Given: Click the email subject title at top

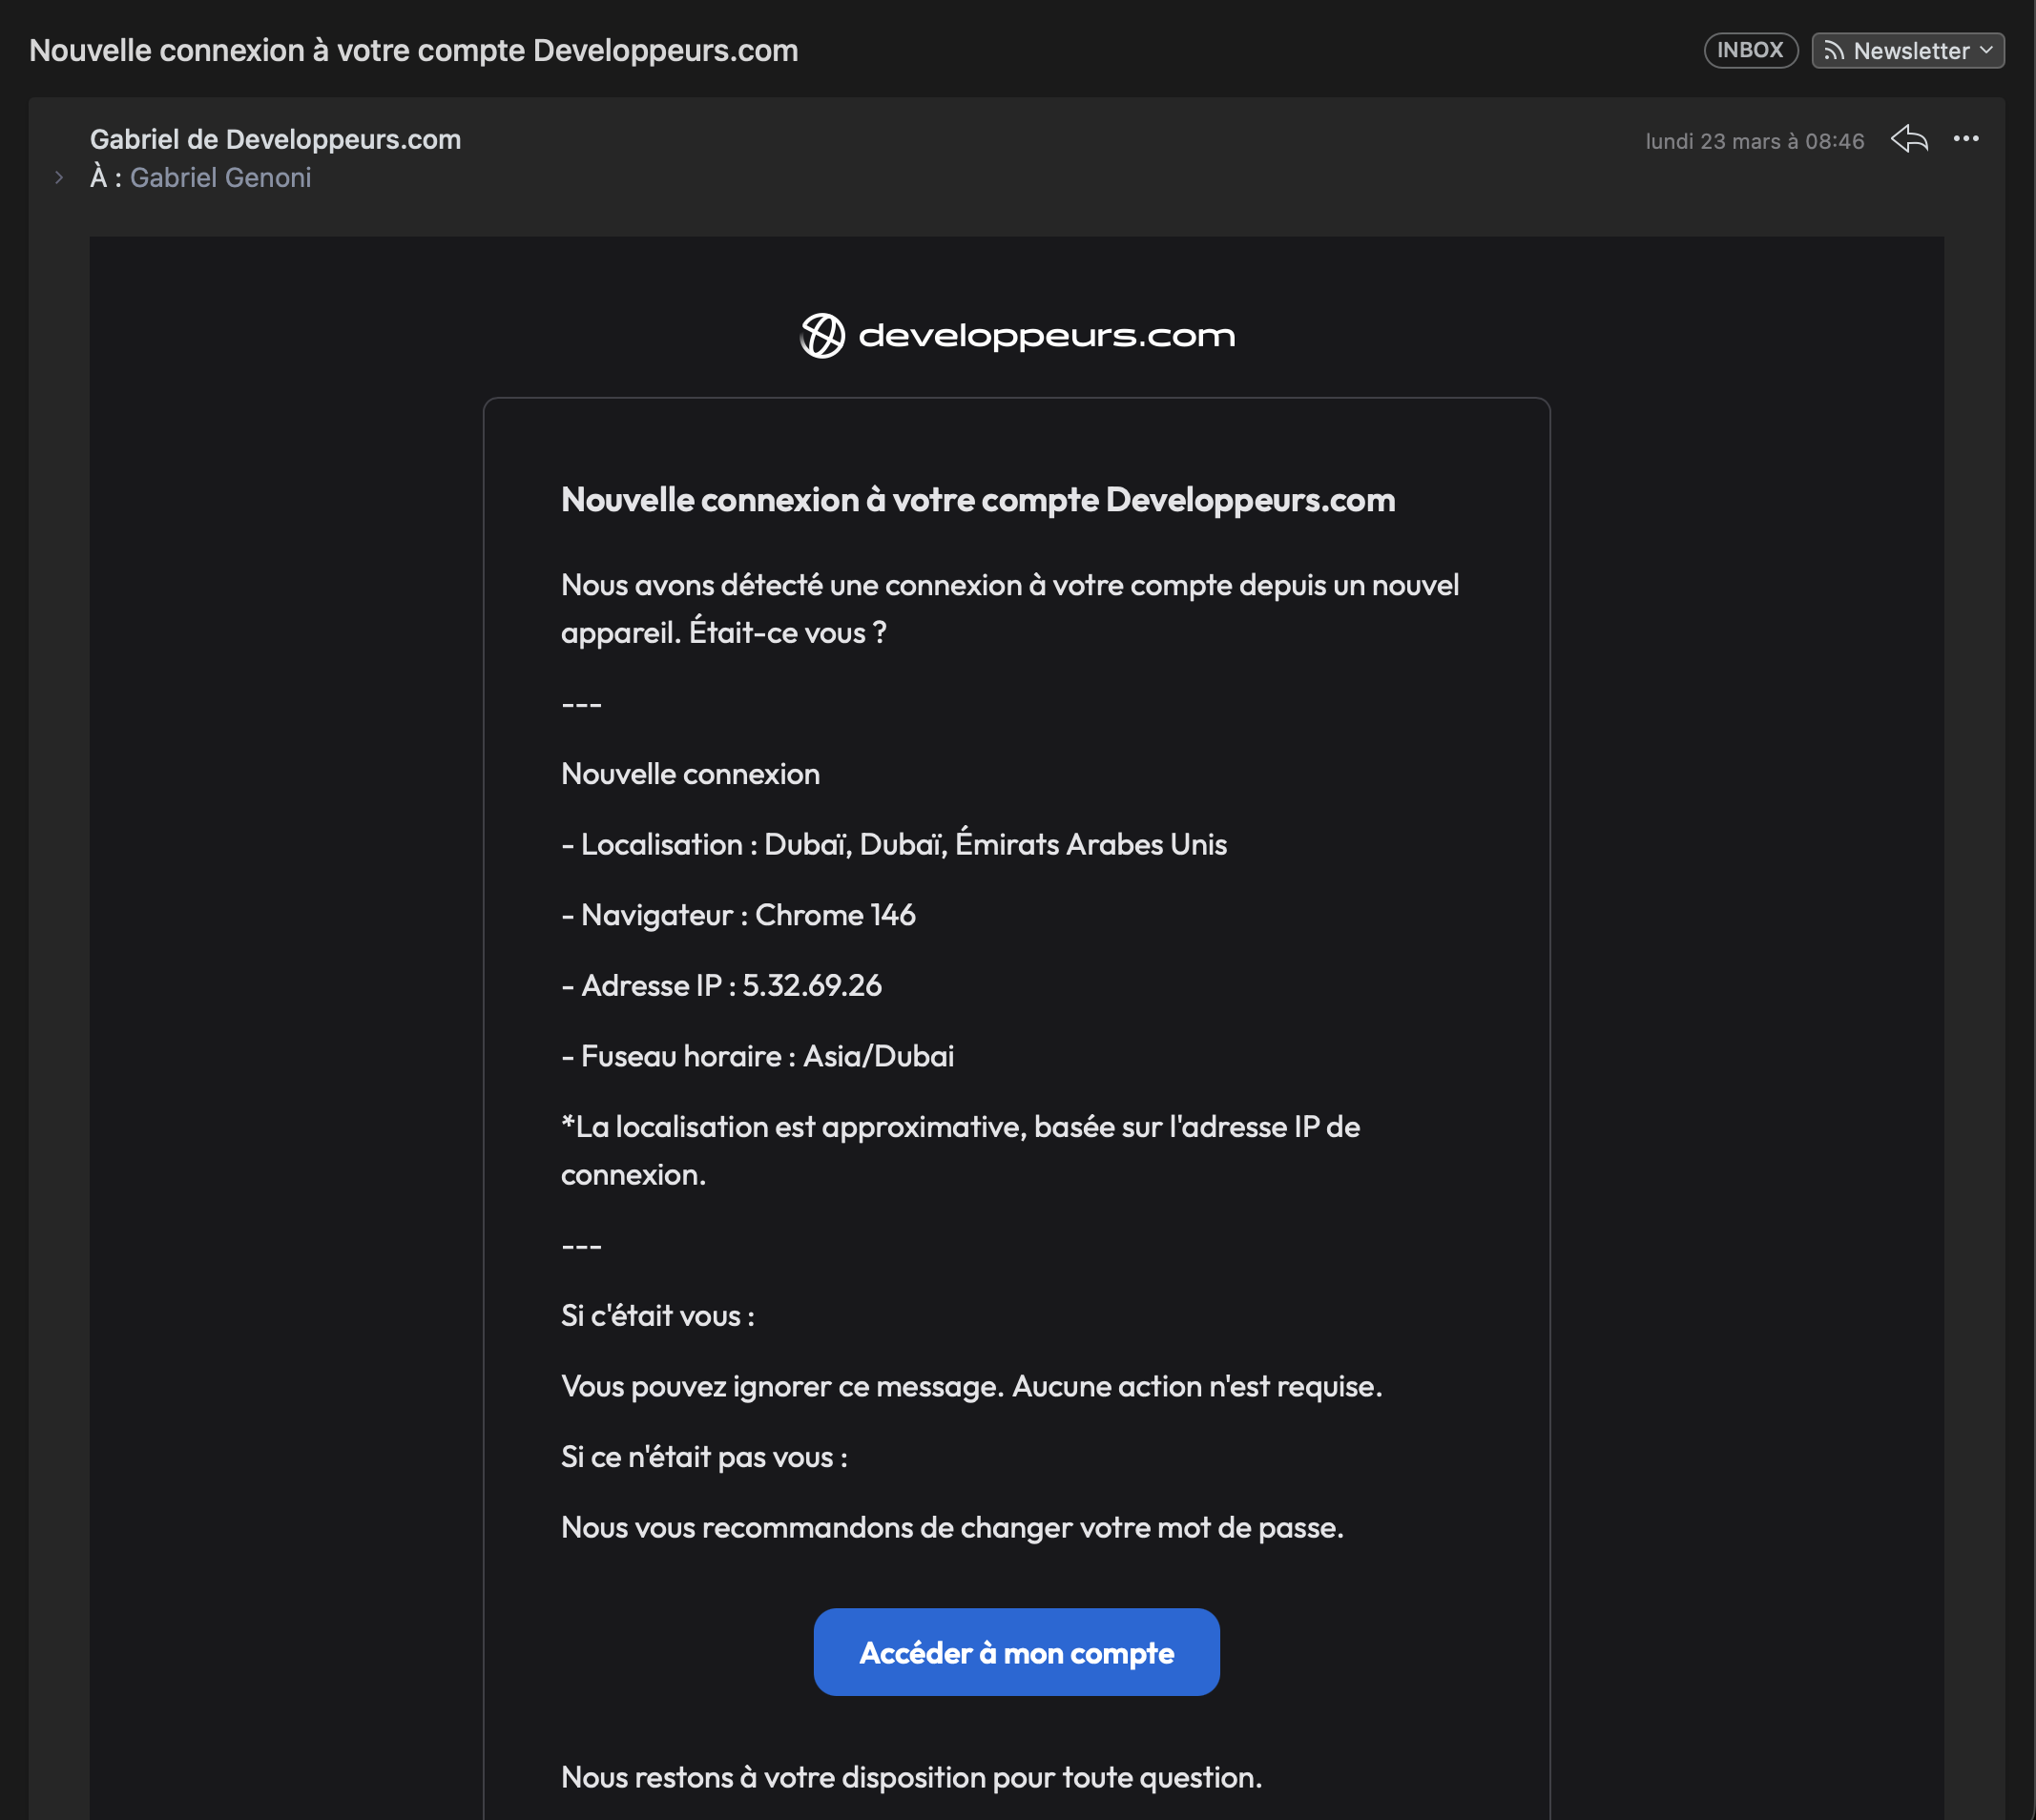Looking at the screenshot, I should [x=413, y=51].
